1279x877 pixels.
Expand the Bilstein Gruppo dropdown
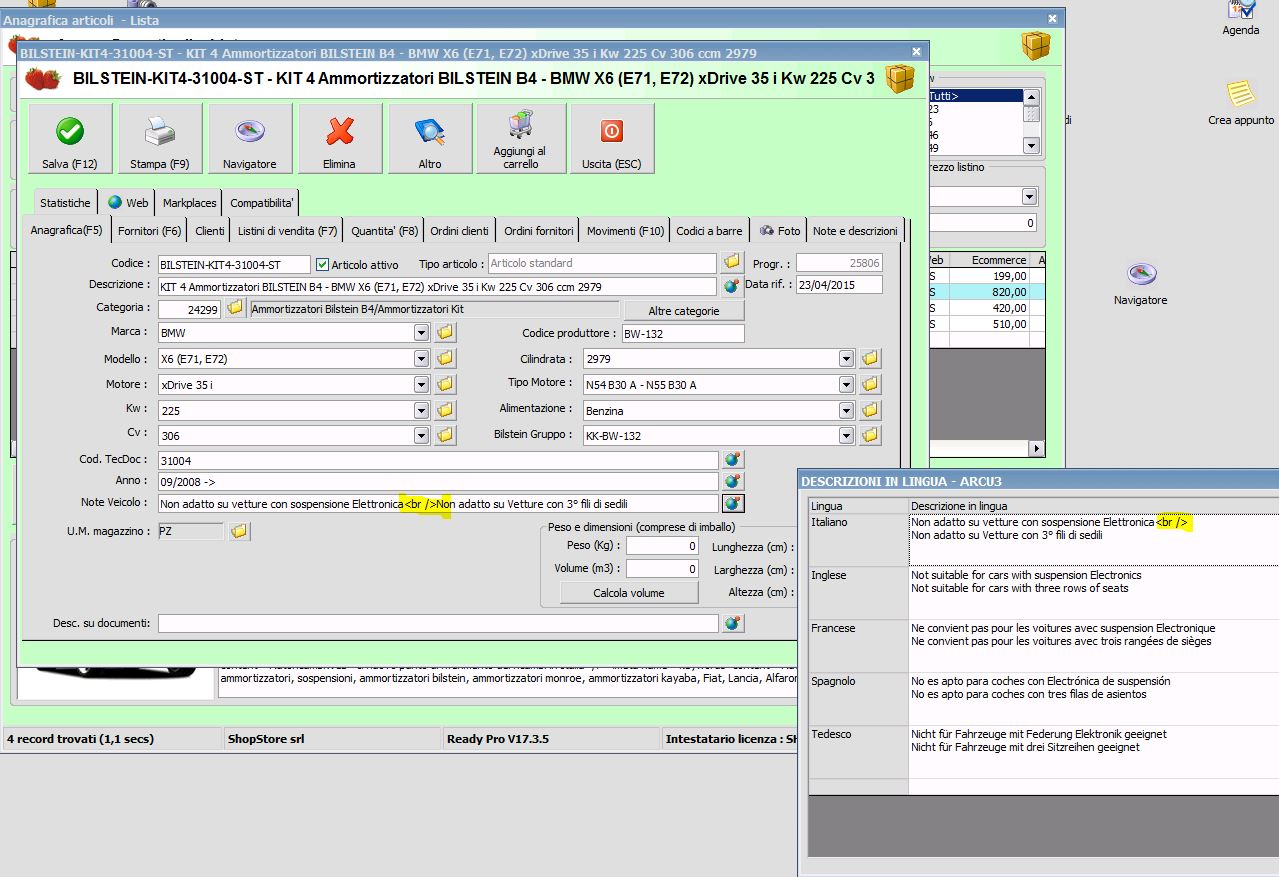click(x=846, y=436)
